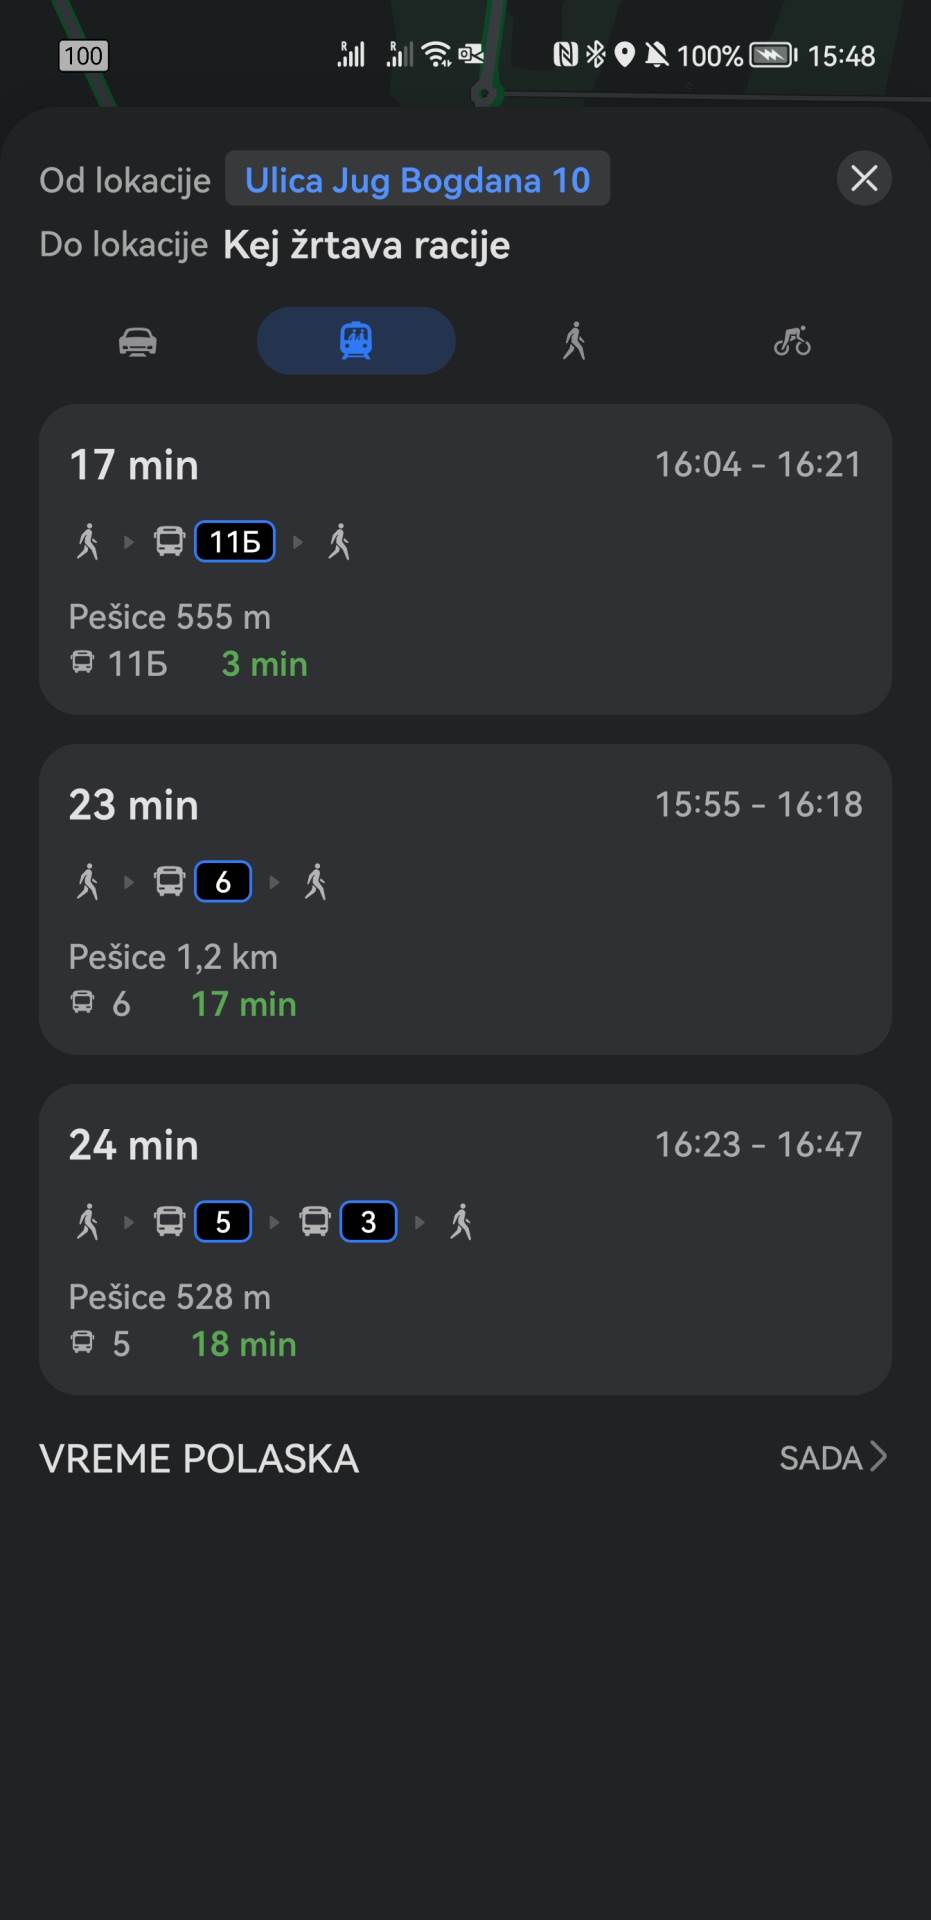Tap the VREME POLASKA label
The image size is (931, 1920).
(x=199, y=1459)
